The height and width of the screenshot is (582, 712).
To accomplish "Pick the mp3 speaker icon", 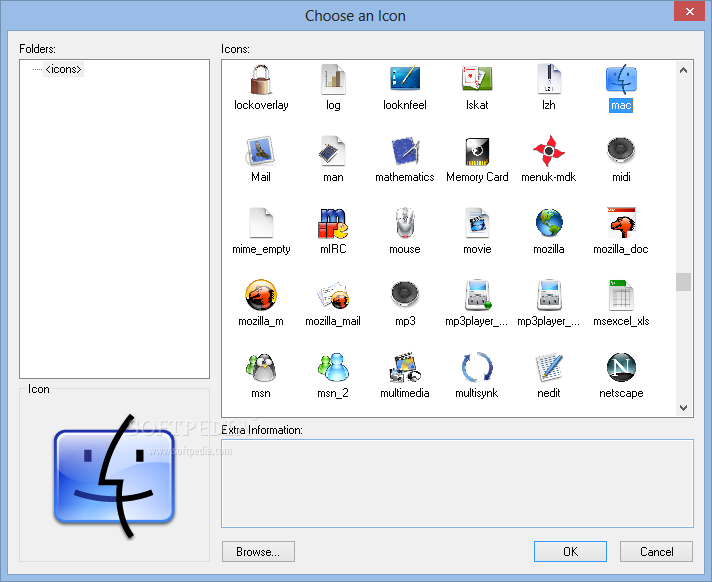I will tap(405, 294).
